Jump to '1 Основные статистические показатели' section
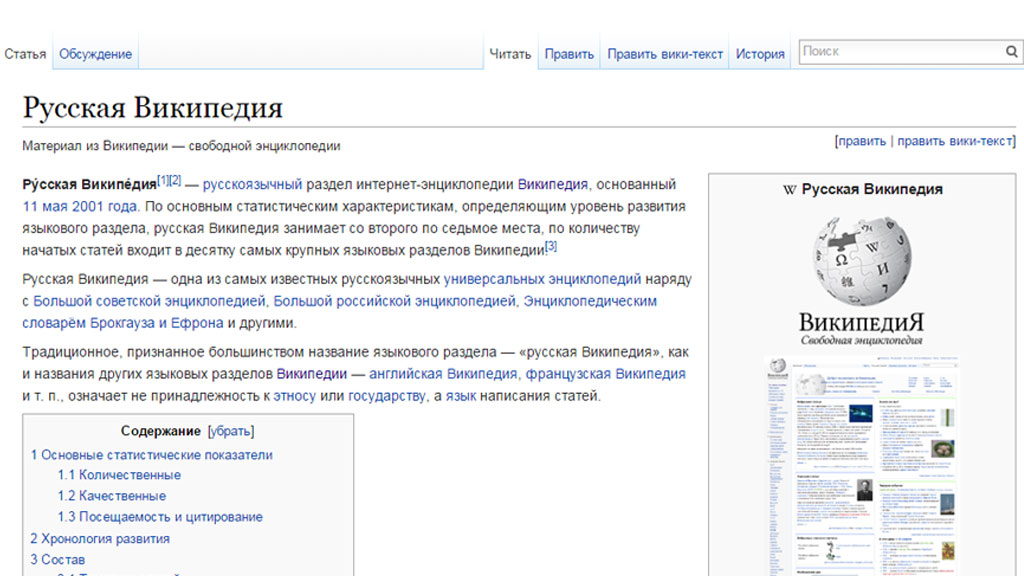Screen dimensions: 1024x576 pos(151,455)
